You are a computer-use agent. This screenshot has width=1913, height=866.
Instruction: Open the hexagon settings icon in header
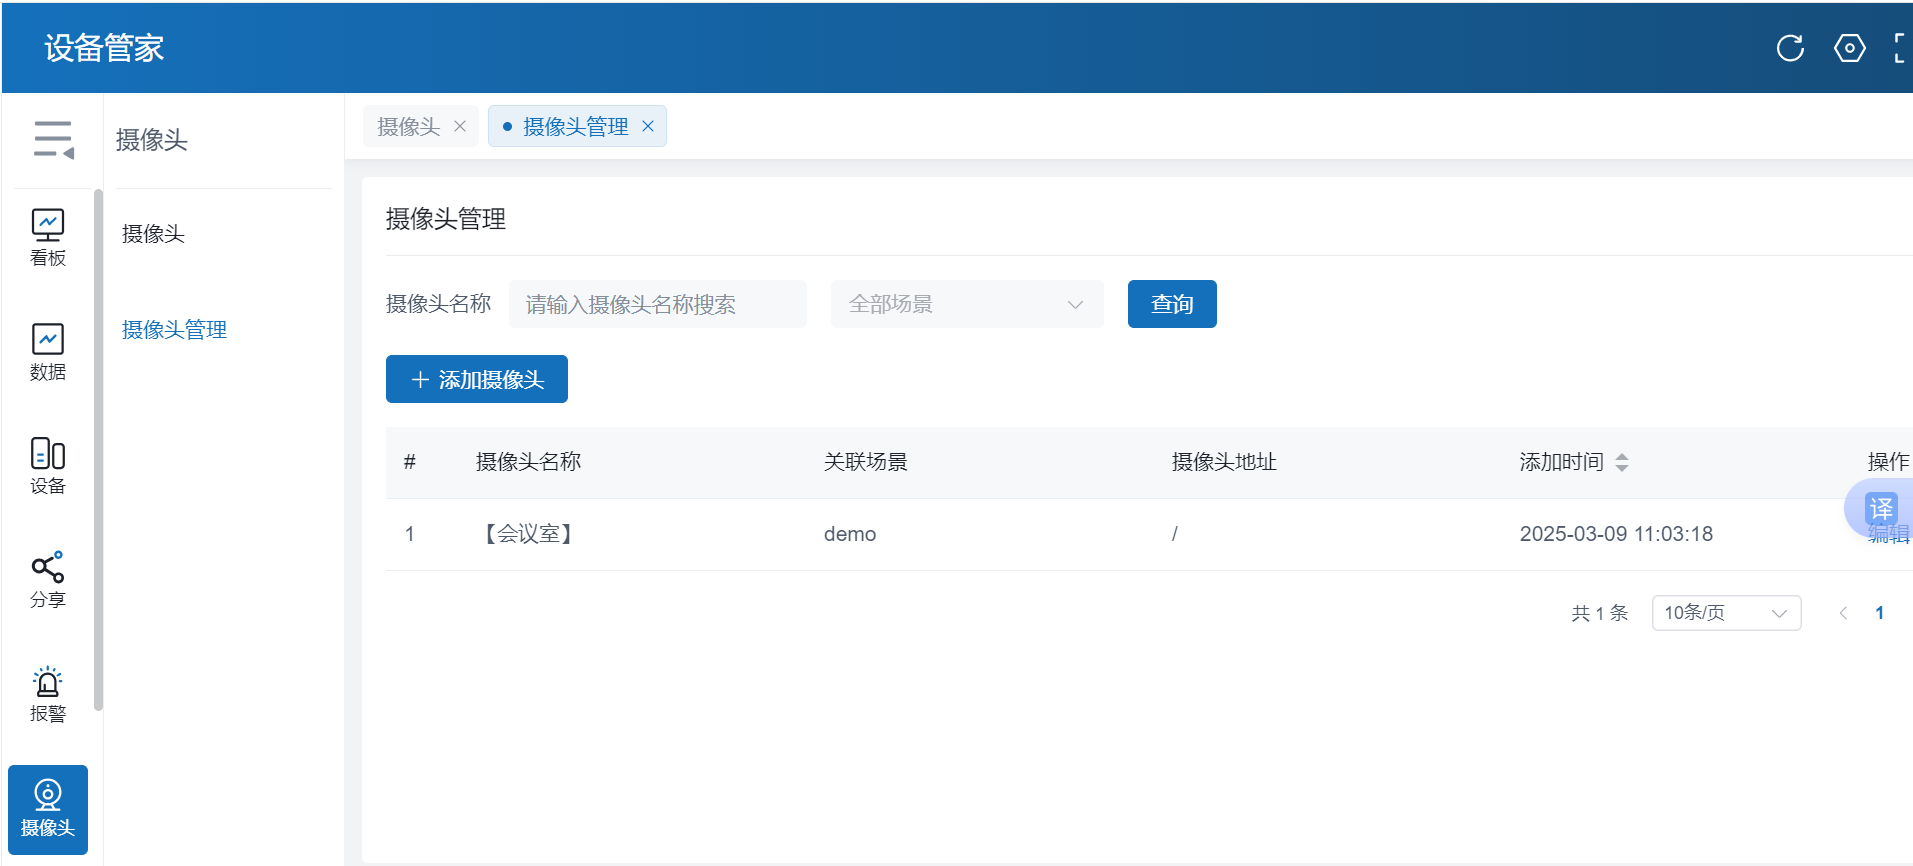coord(1849,48)
